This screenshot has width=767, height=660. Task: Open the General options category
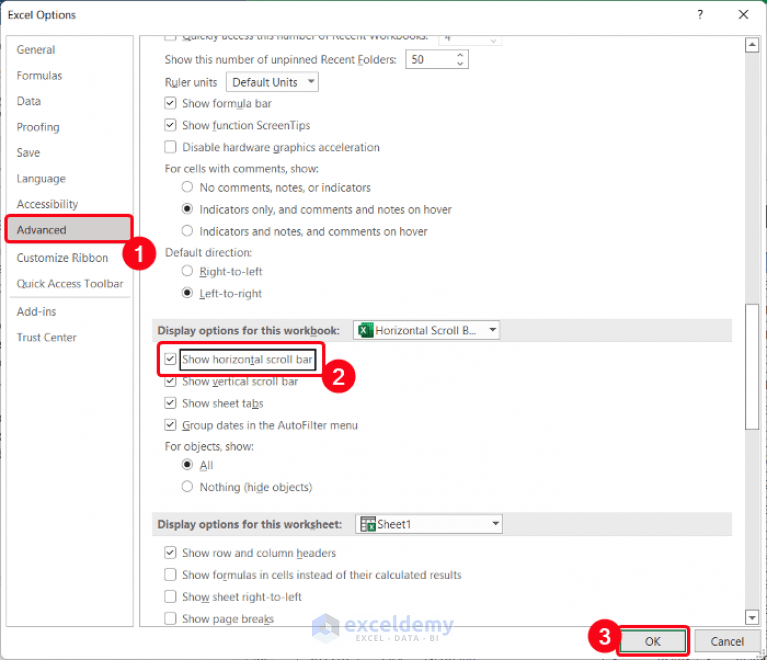[36, 50]
